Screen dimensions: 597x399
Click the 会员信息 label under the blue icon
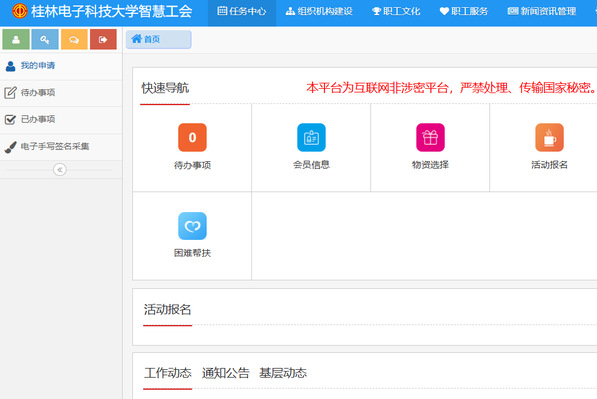pos(311,165)
